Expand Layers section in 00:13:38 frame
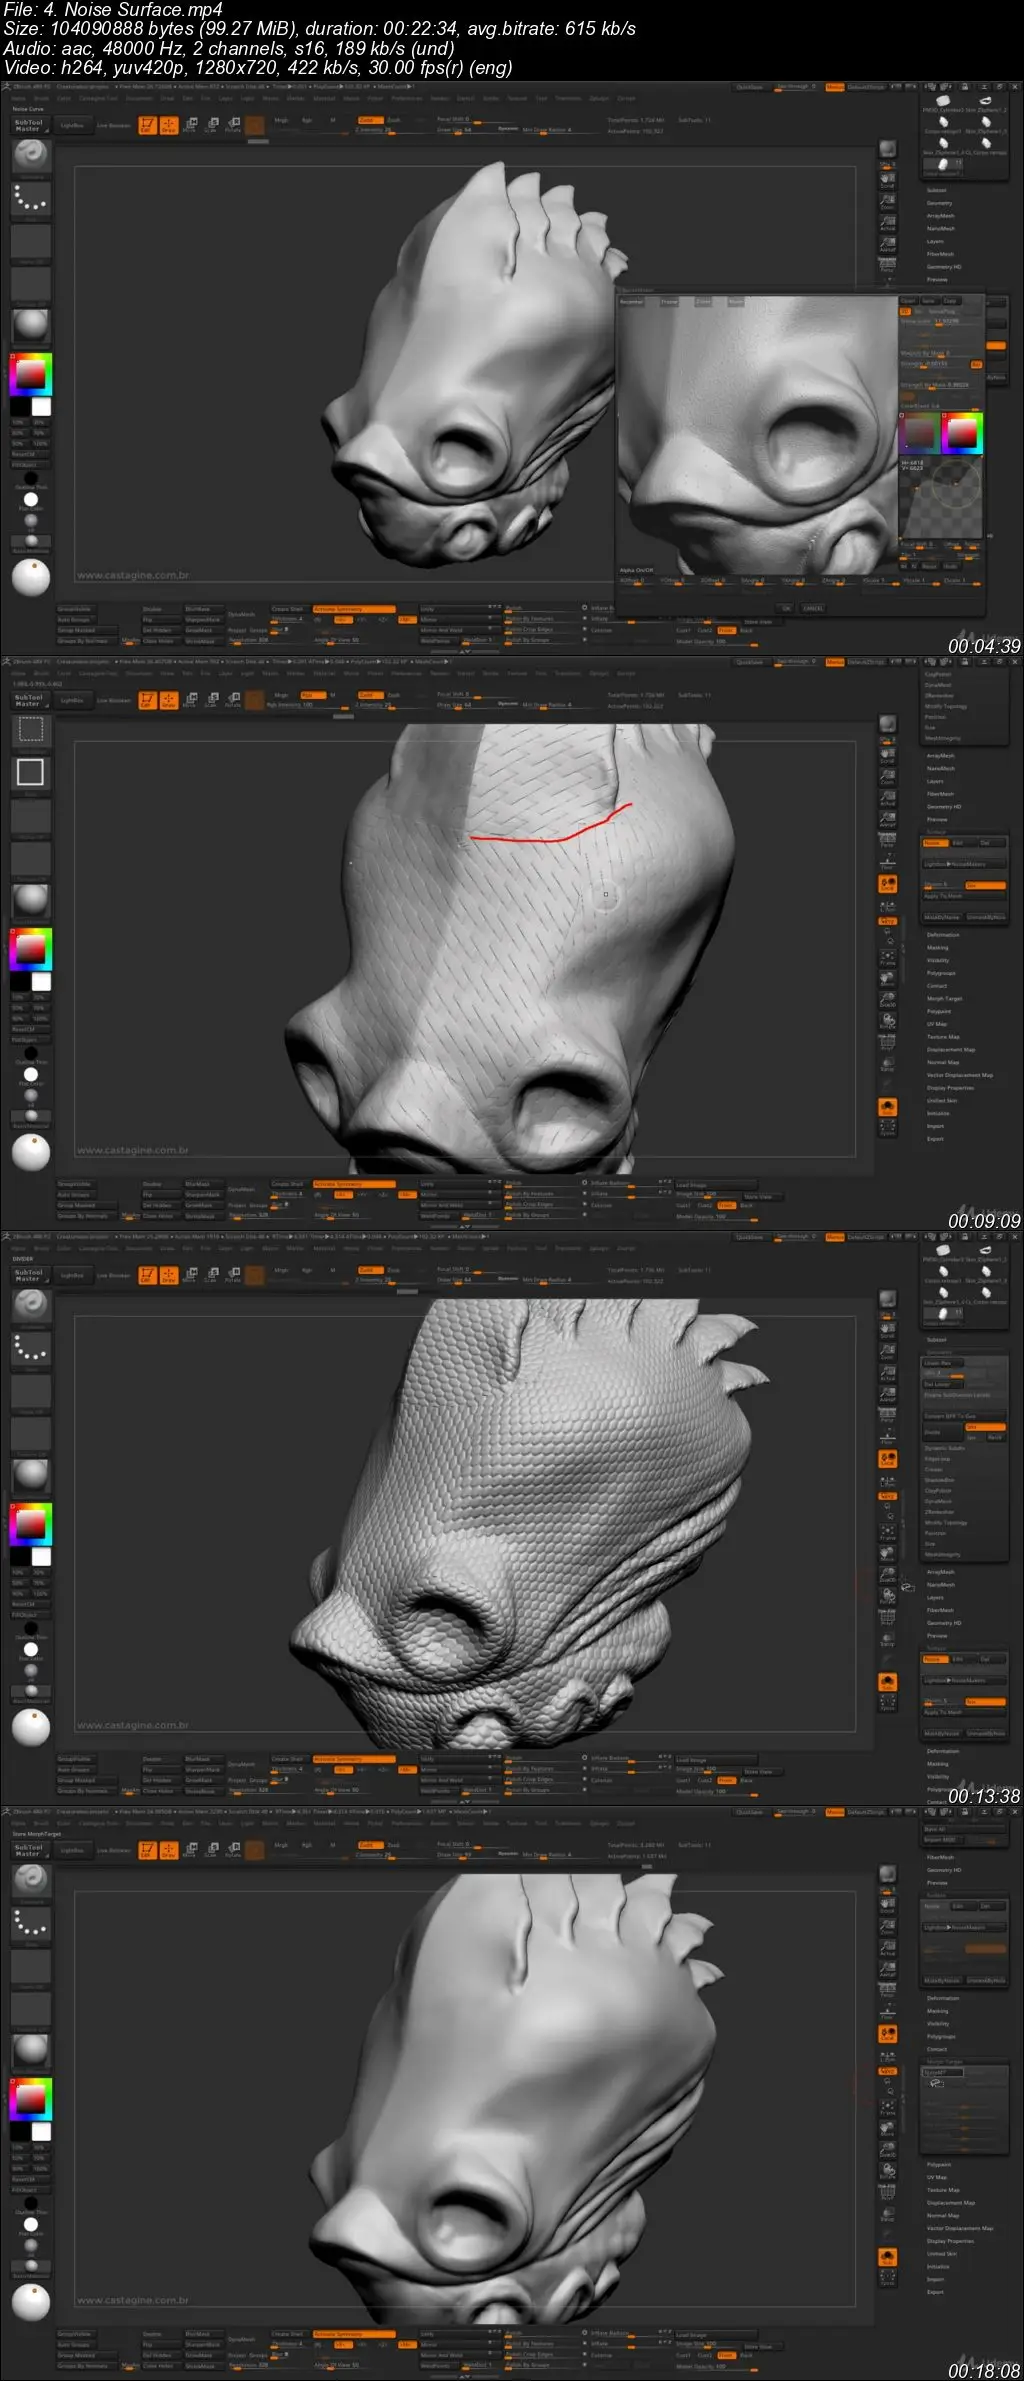 [x=936, y=1598]
